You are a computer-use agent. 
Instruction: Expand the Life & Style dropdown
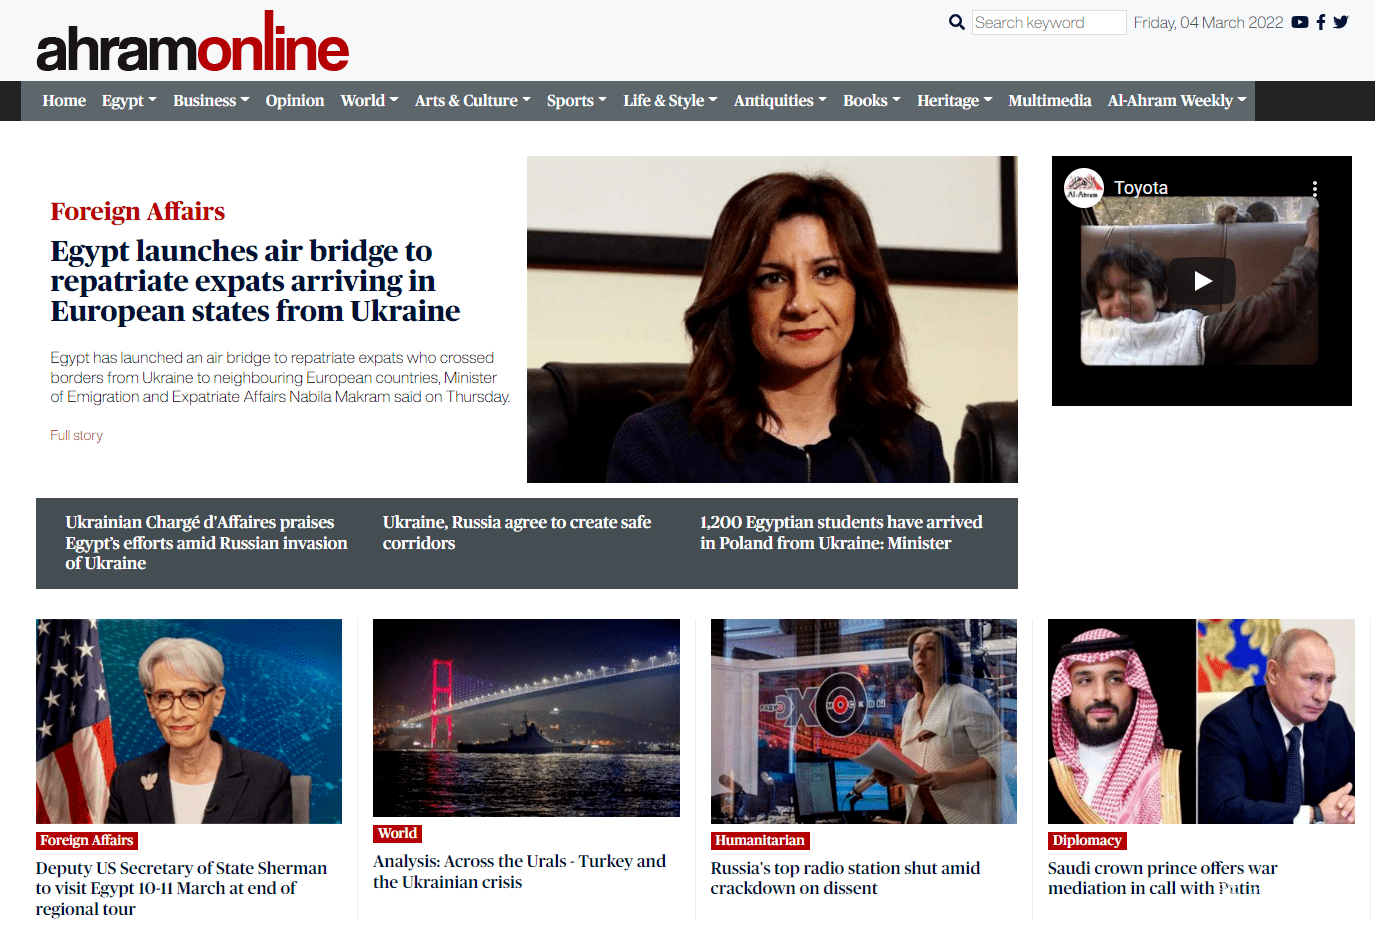(670, 100)
